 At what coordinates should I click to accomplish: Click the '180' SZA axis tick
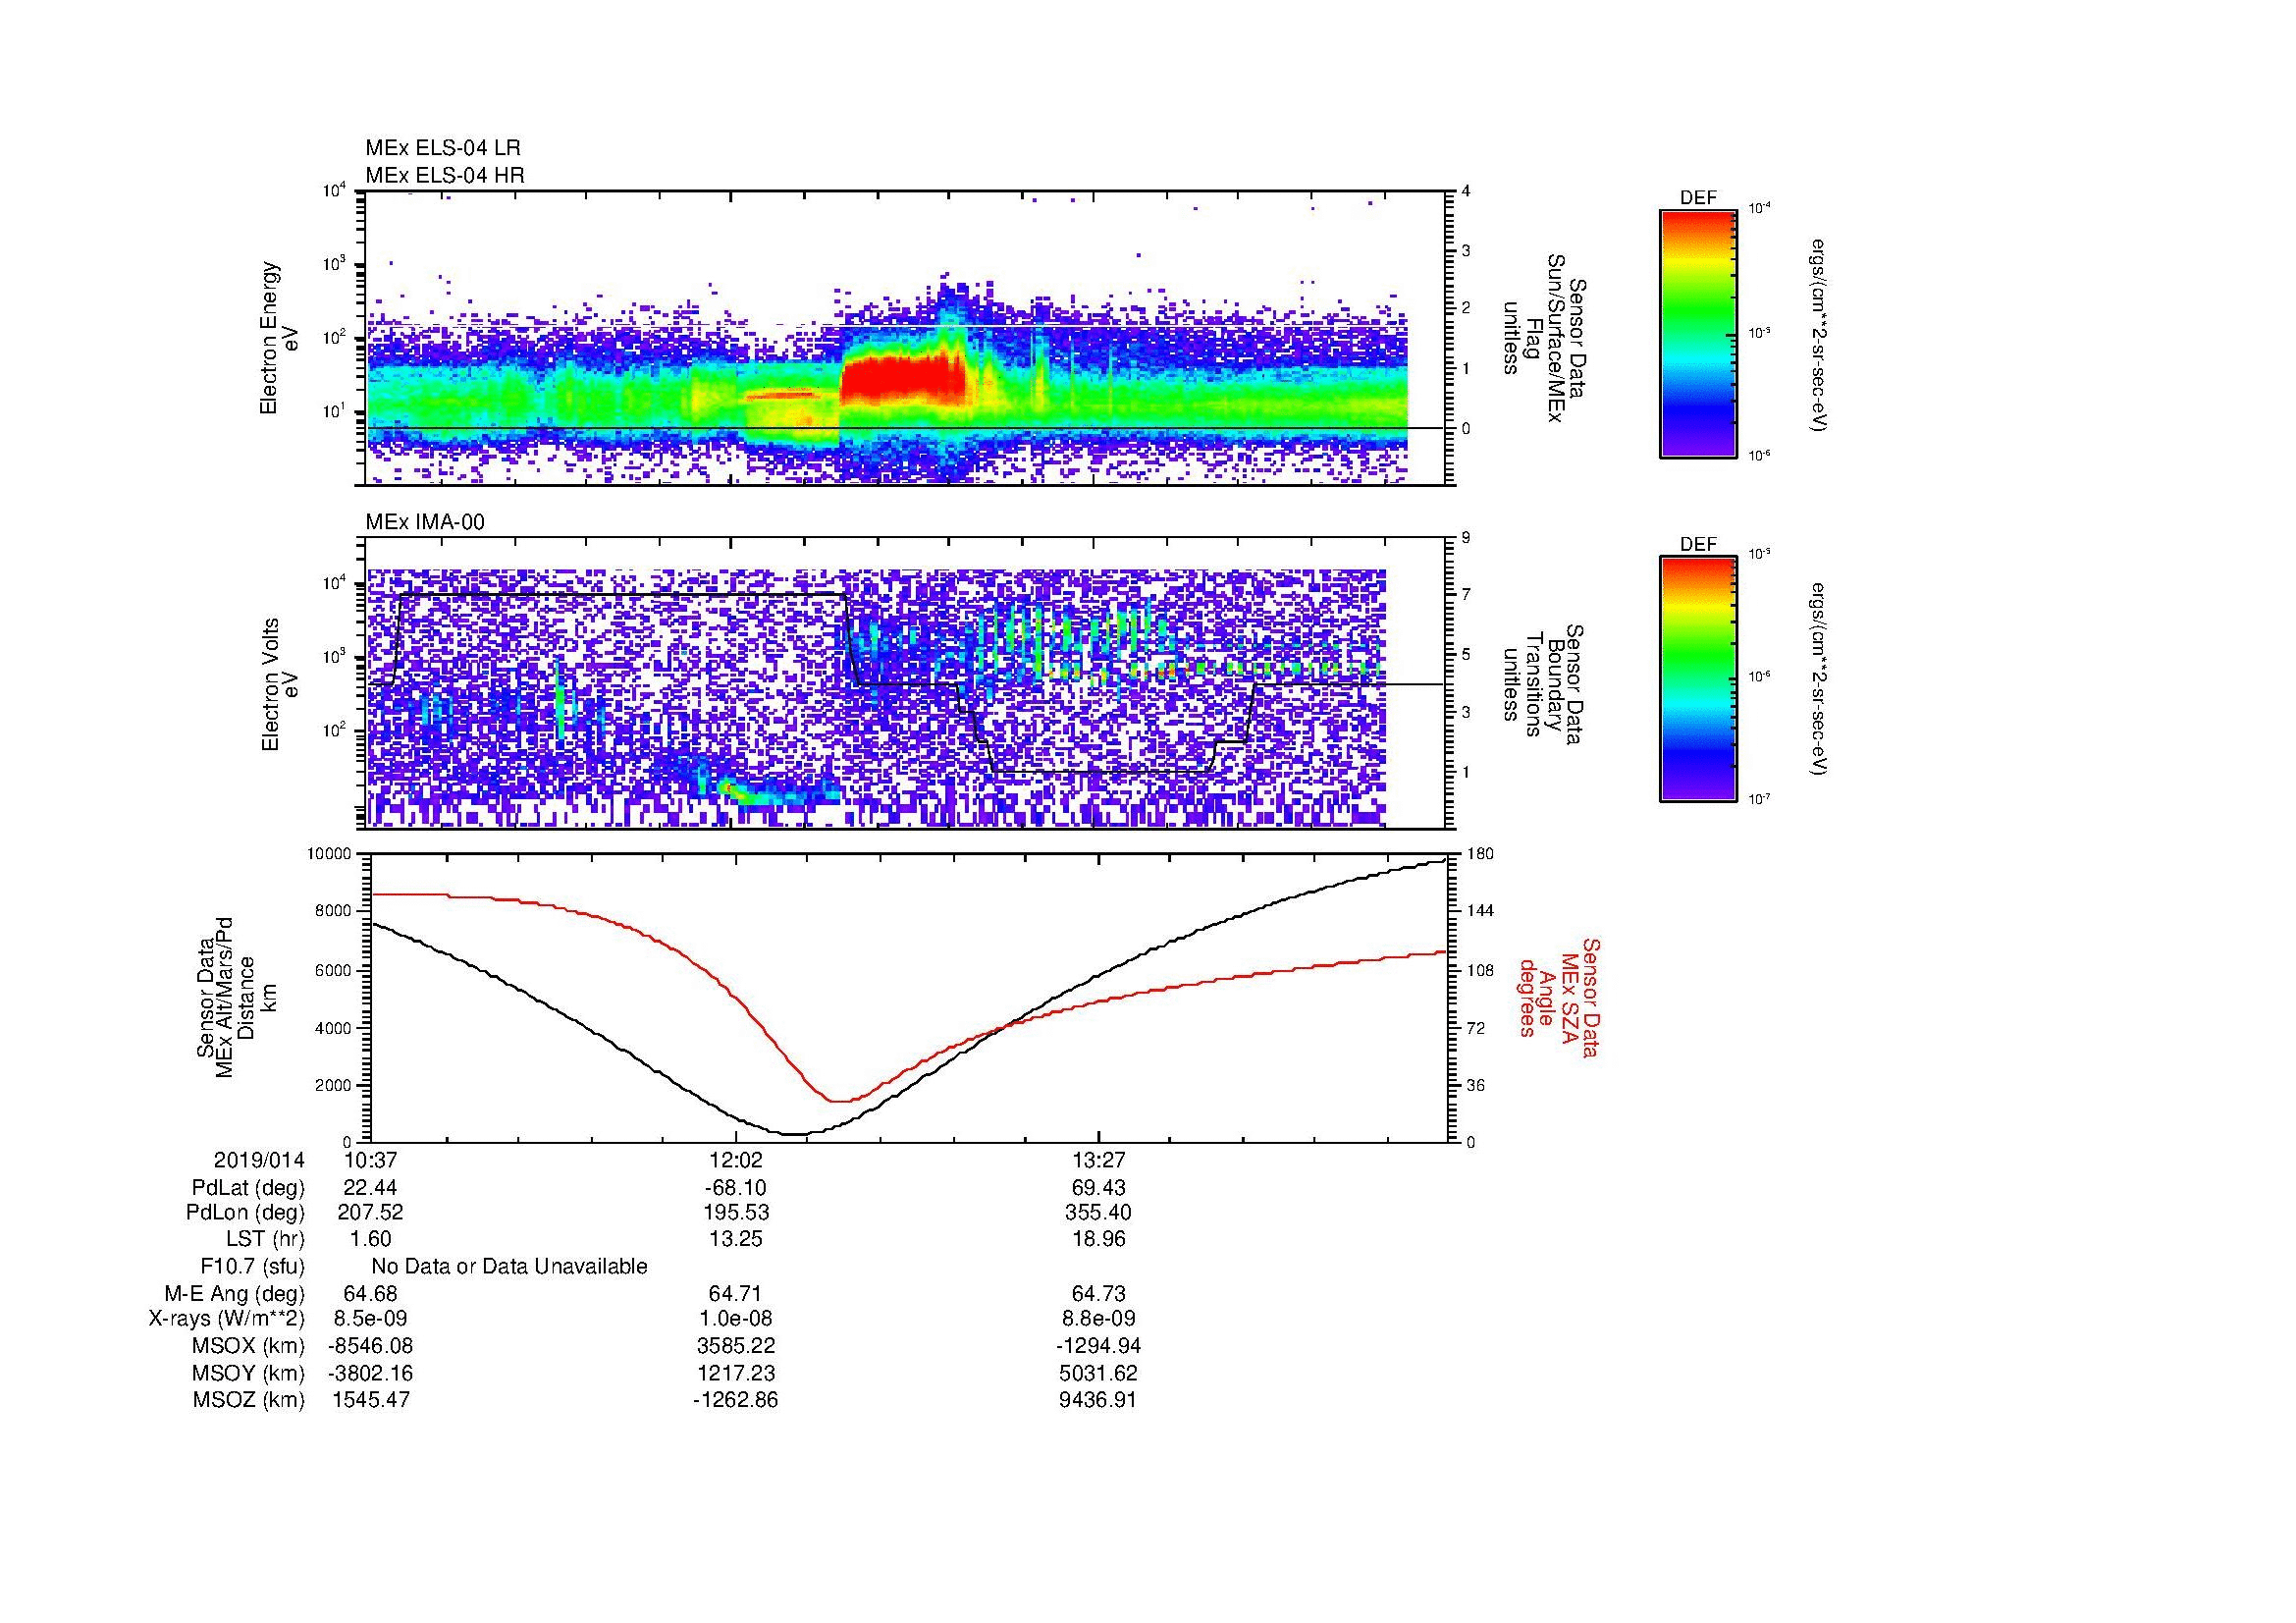1479,853
